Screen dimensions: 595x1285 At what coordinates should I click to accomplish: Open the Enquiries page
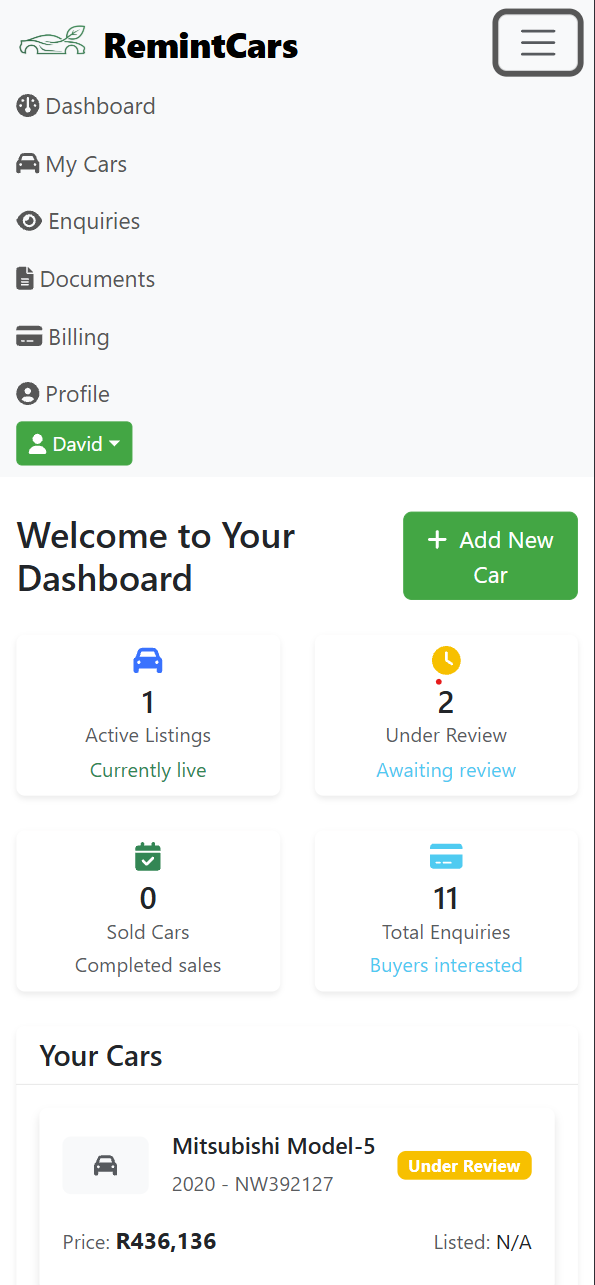pos(78,221)
